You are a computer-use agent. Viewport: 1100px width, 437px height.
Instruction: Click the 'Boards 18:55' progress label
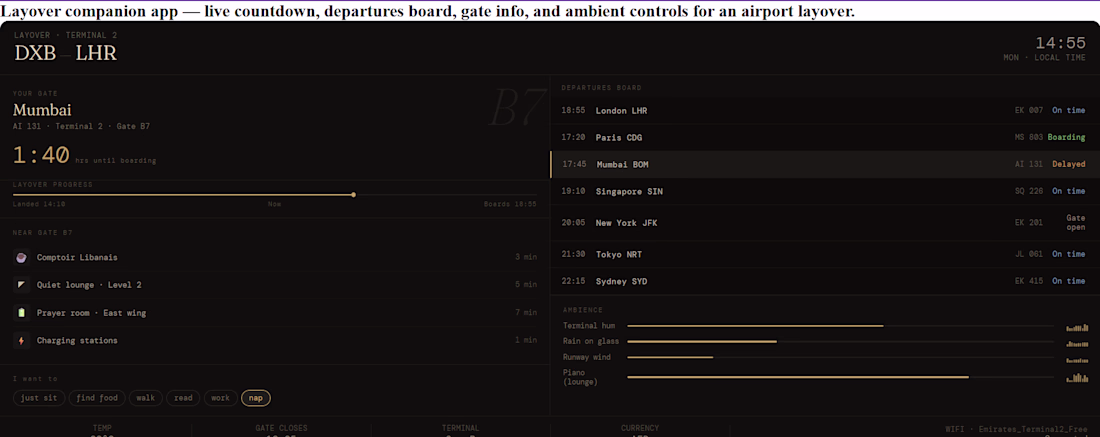pyautogui.click(x=511, y=204)
